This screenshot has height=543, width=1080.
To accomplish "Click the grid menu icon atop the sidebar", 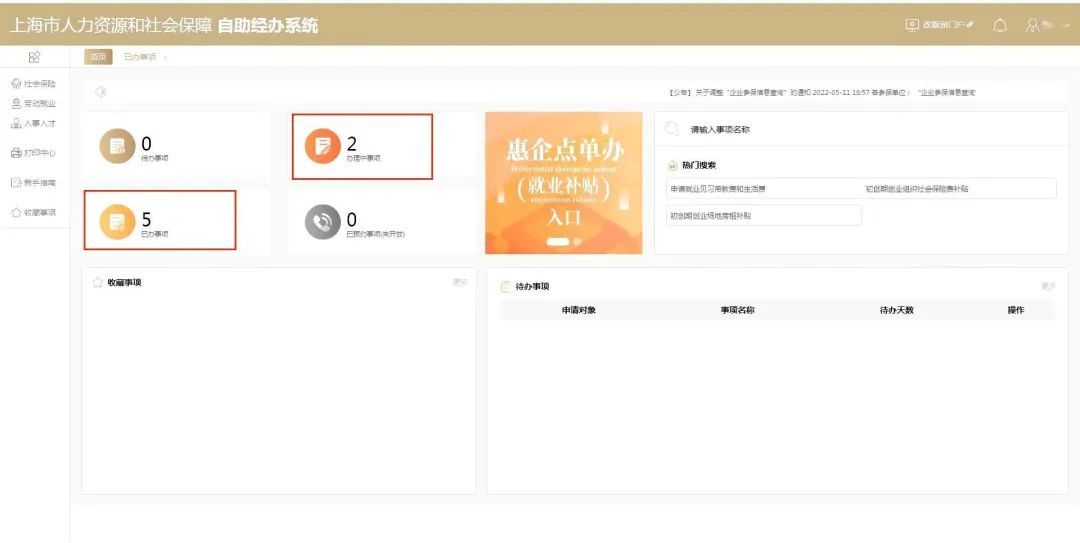I will click(34, 57).
